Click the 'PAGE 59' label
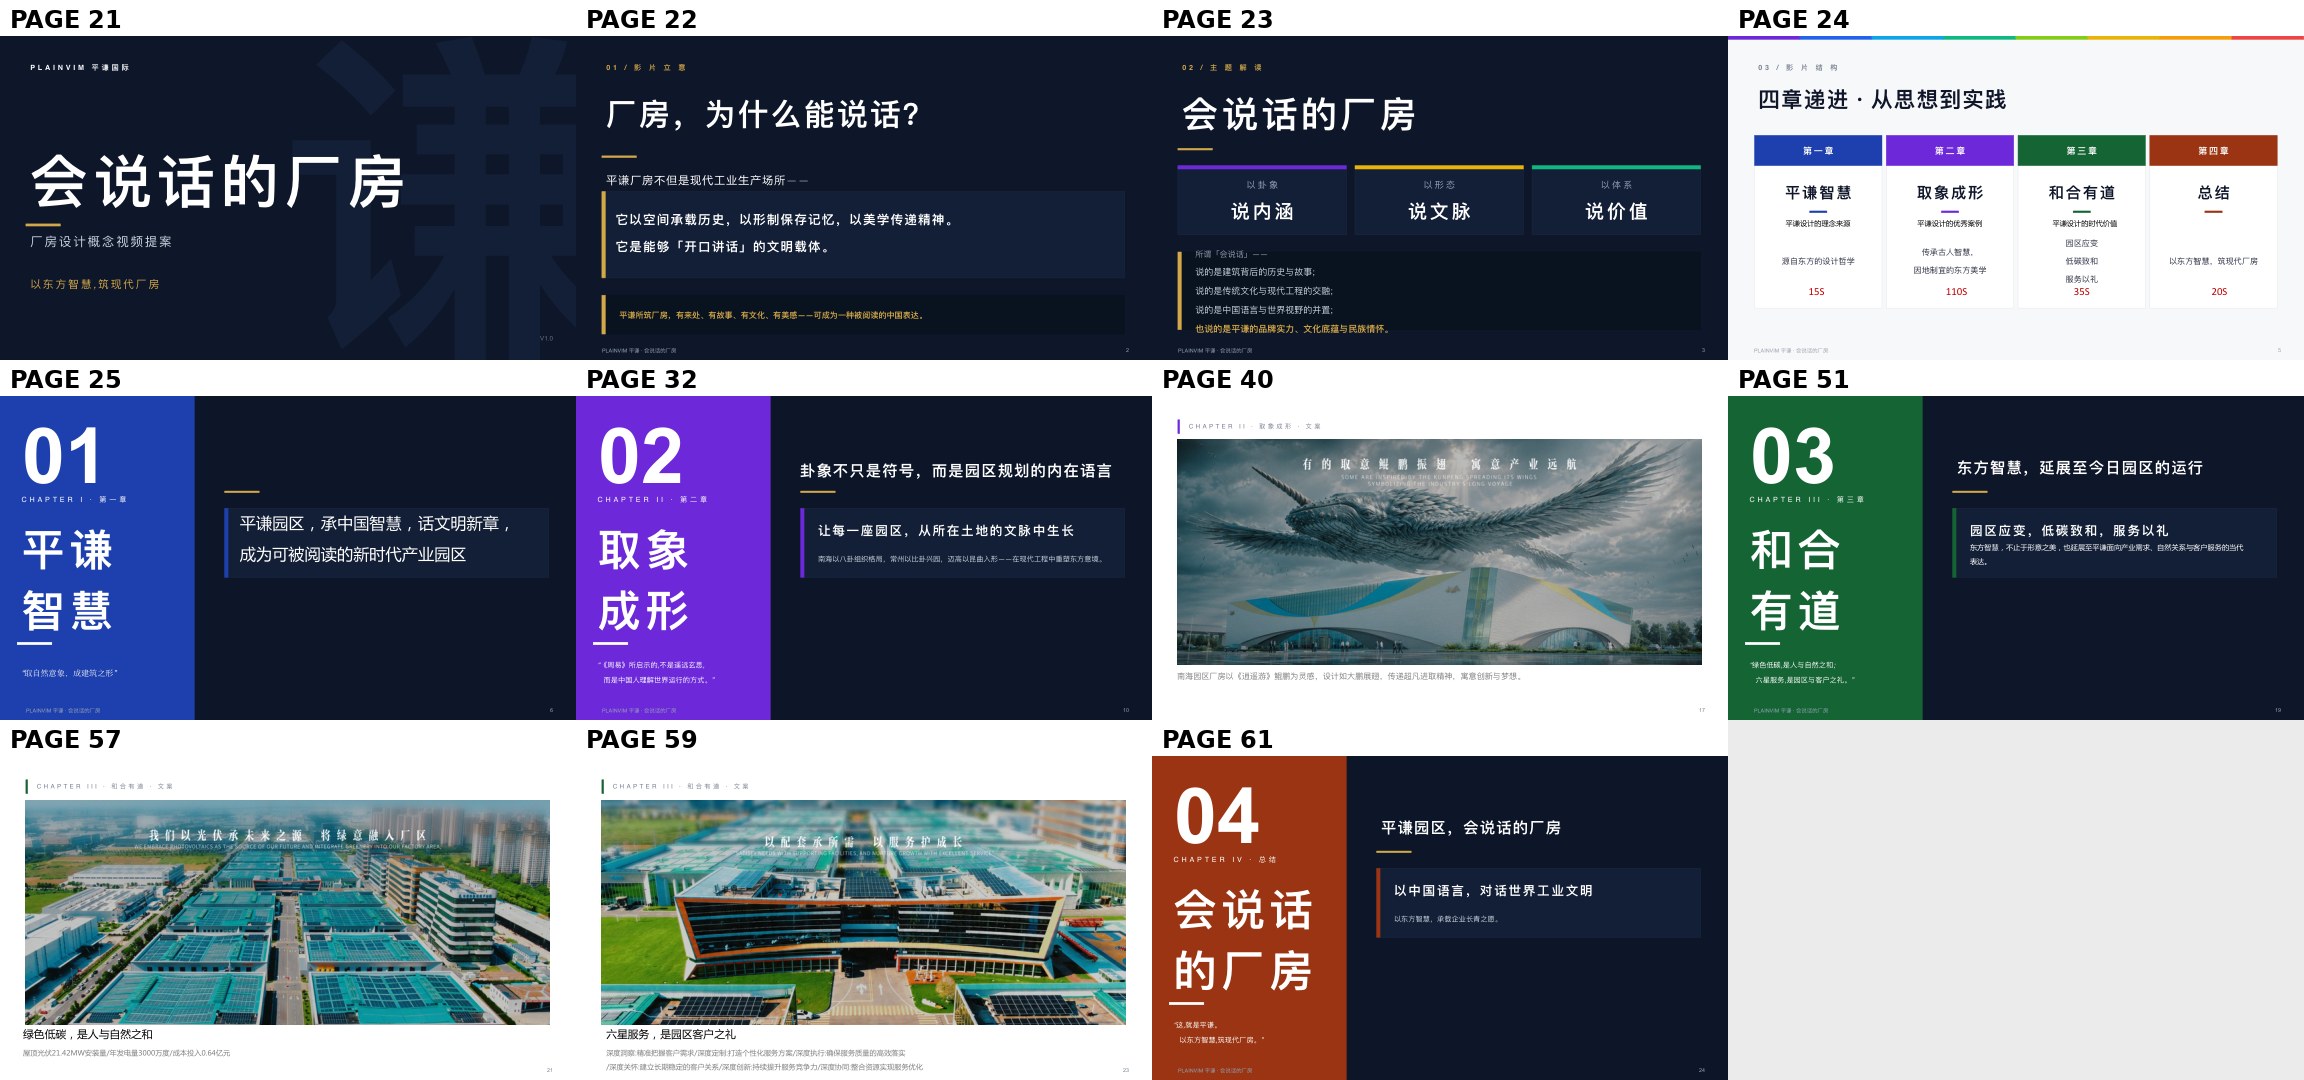The width and height of the screenshot is (2304, 1080). pos(642,739)
